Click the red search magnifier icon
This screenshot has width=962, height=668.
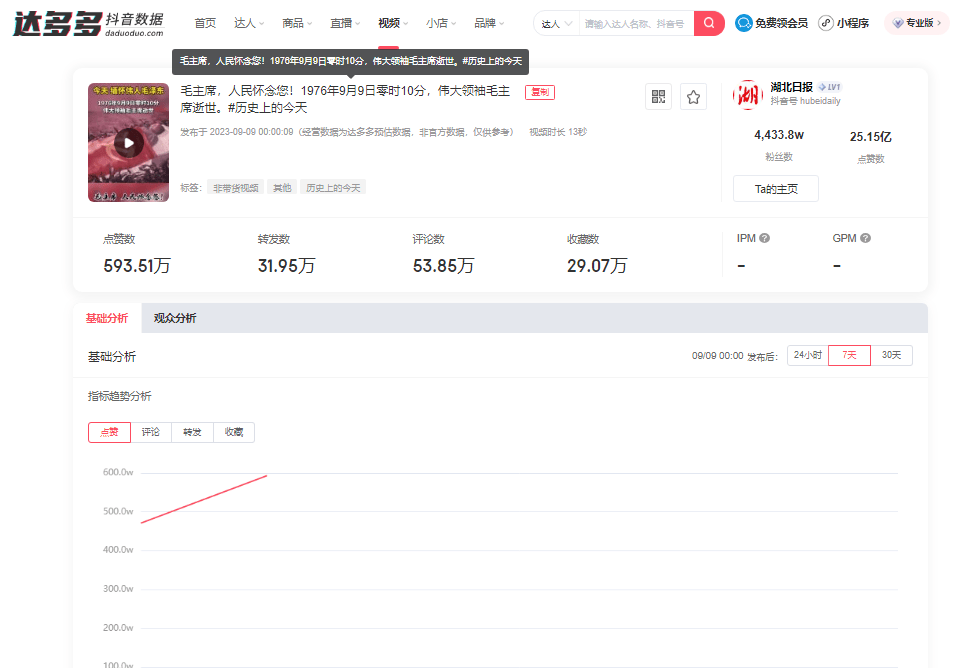click(x=708, y=22)
